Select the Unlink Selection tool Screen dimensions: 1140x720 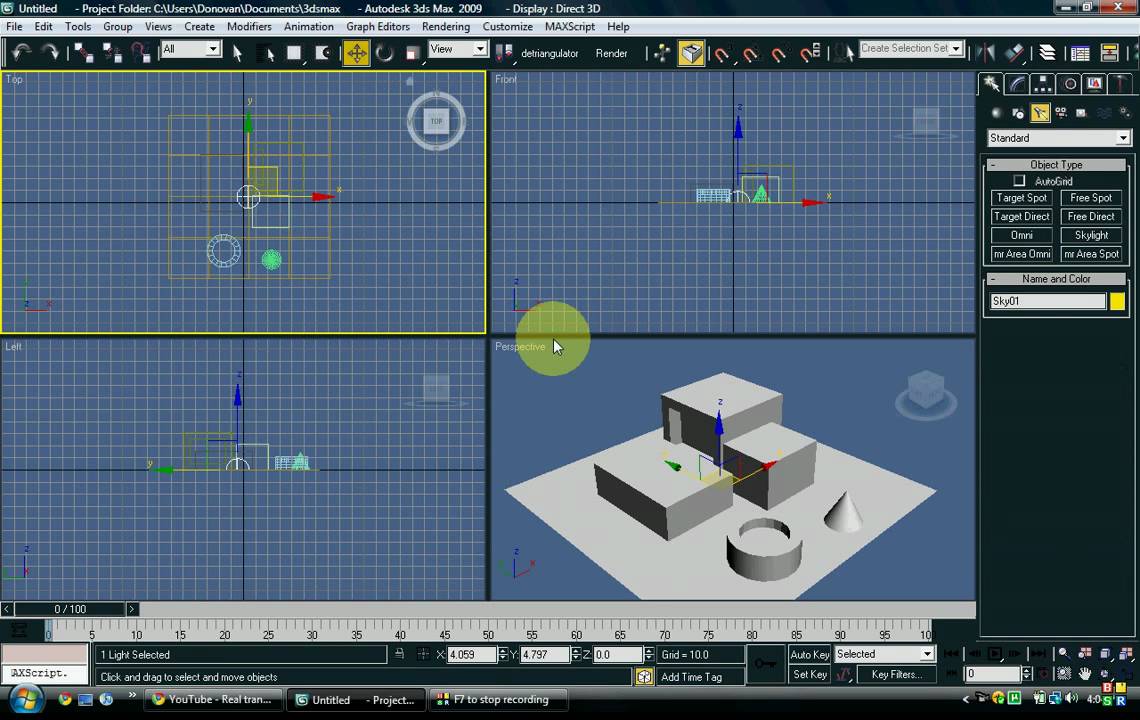coord(112,52)
